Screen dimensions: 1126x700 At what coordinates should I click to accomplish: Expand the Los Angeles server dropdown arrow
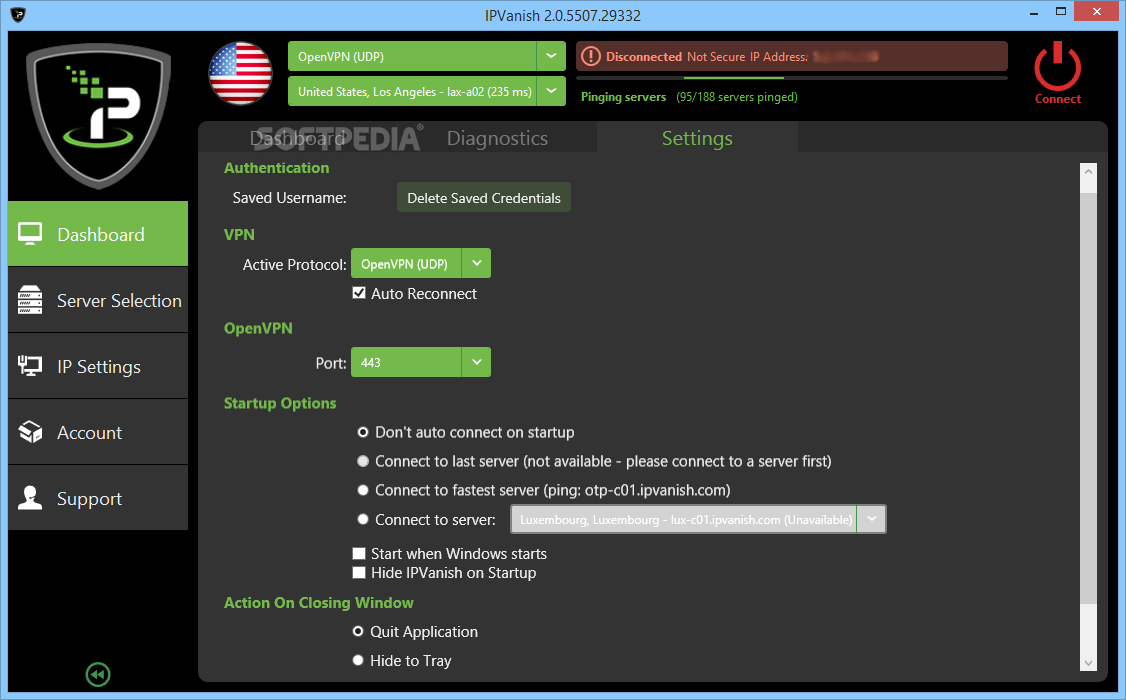click(x=551, y=91)
